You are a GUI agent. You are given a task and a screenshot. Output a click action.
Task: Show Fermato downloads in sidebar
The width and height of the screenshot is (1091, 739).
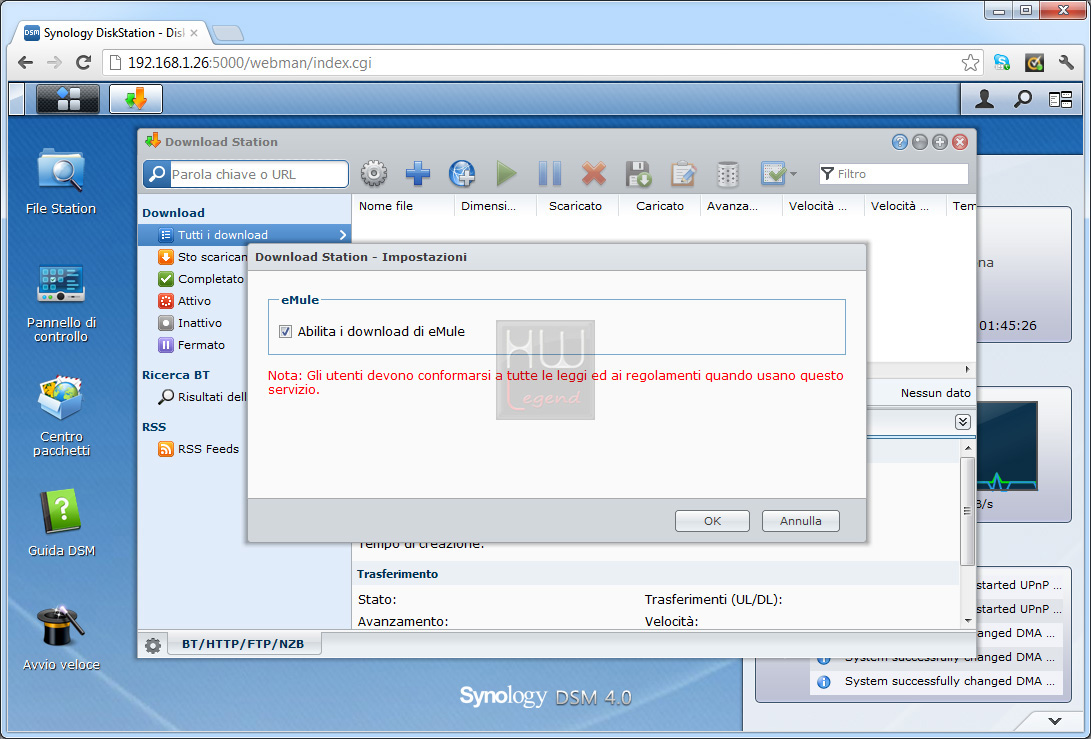tap(192, 344)
